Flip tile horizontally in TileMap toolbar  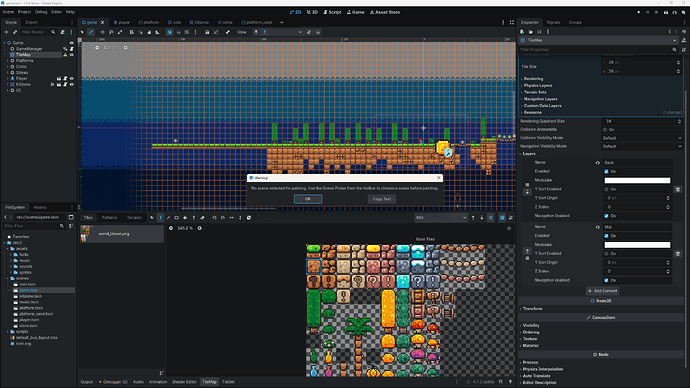231,217
